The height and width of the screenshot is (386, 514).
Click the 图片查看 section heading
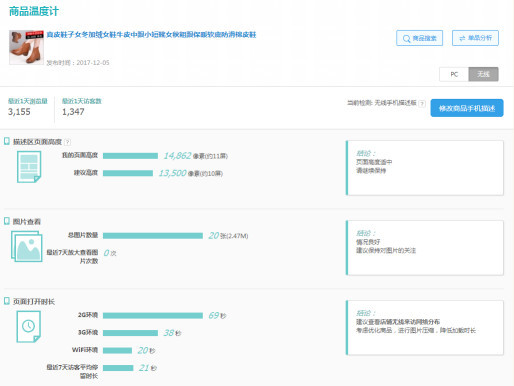(x=27, y=222)
